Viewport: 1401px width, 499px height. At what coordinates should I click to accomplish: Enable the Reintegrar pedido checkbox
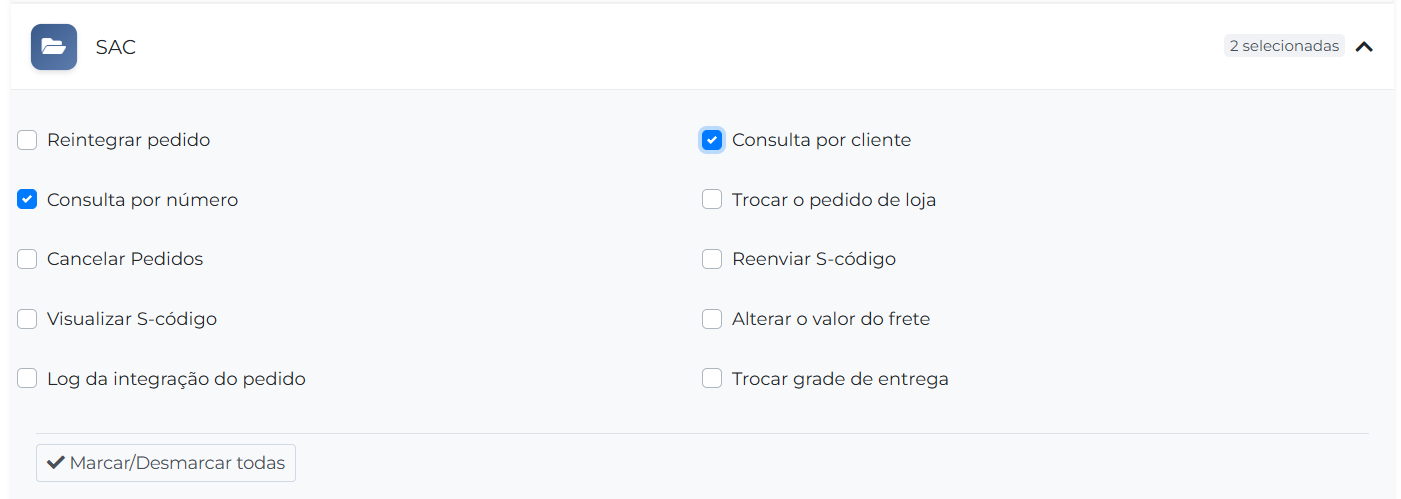click(x=27, y=140)
